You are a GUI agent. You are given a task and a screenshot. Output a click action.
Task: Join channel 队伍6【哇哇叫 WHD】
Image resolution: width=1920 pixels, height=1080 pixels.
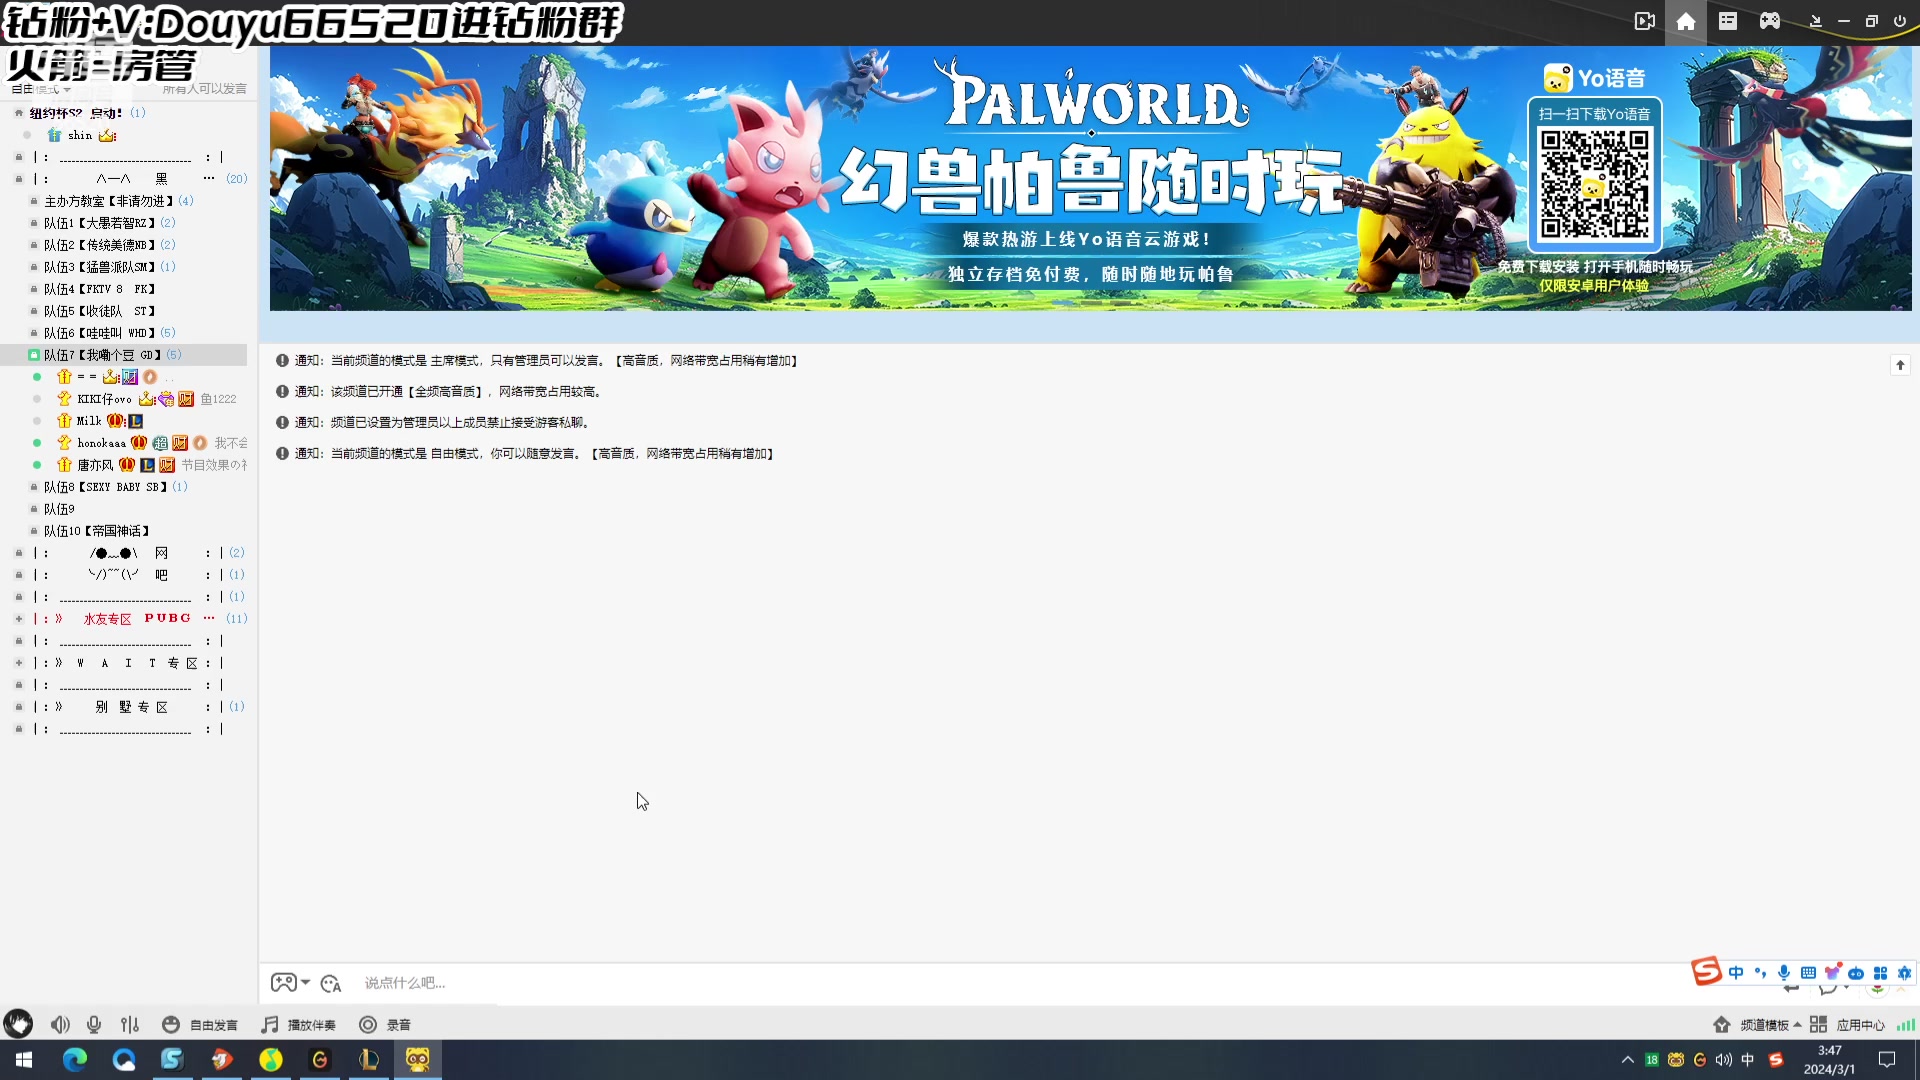100,333
